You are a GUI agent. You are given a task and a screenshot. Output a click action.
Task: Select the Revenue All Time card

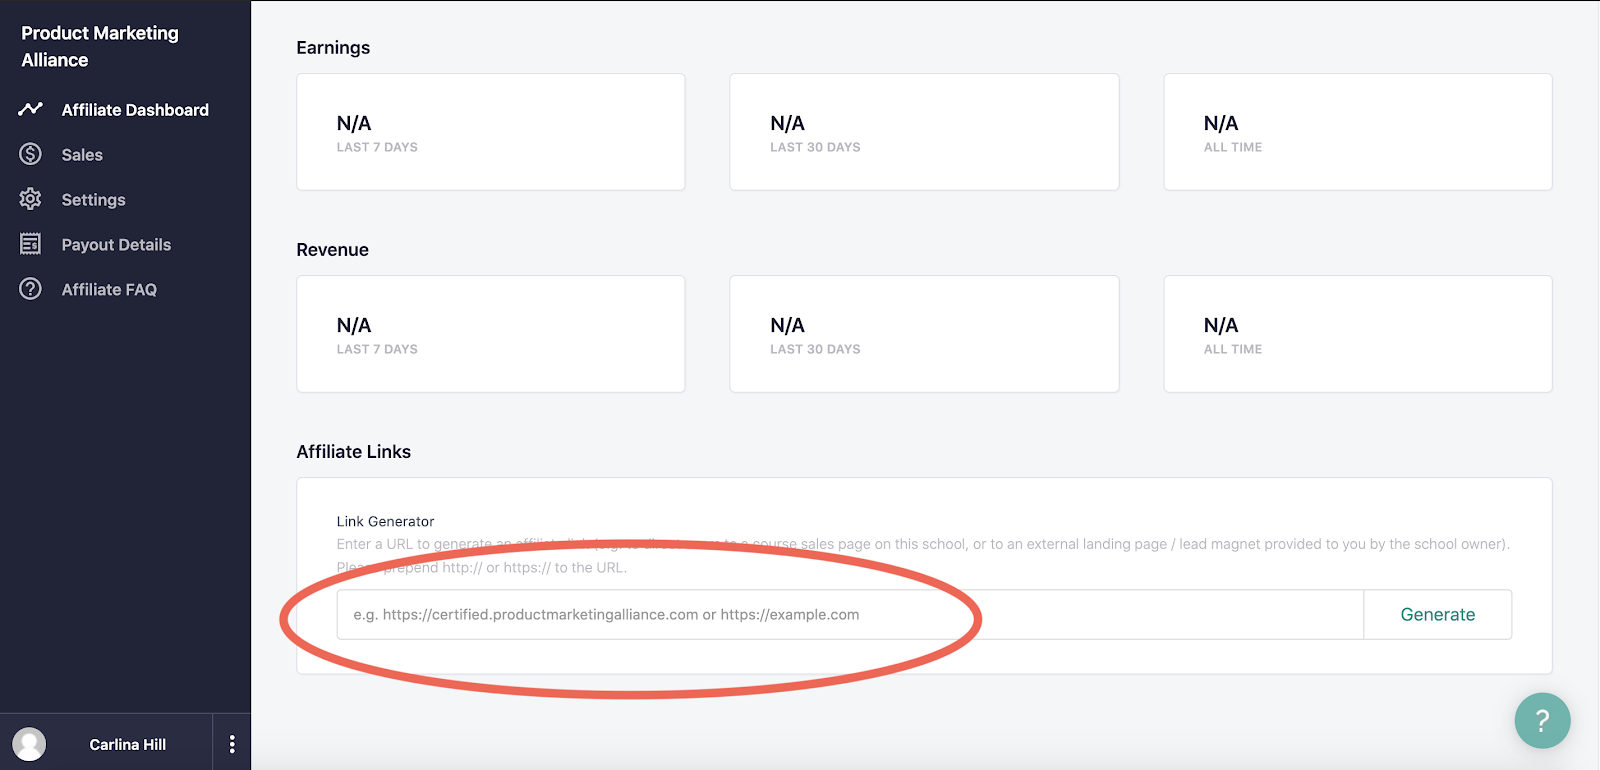pos(1358,334)
